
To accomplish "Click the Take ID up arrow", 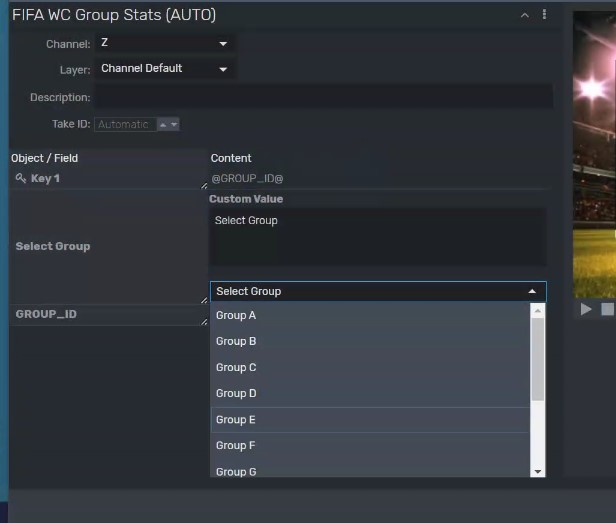I will pos(163,125).
